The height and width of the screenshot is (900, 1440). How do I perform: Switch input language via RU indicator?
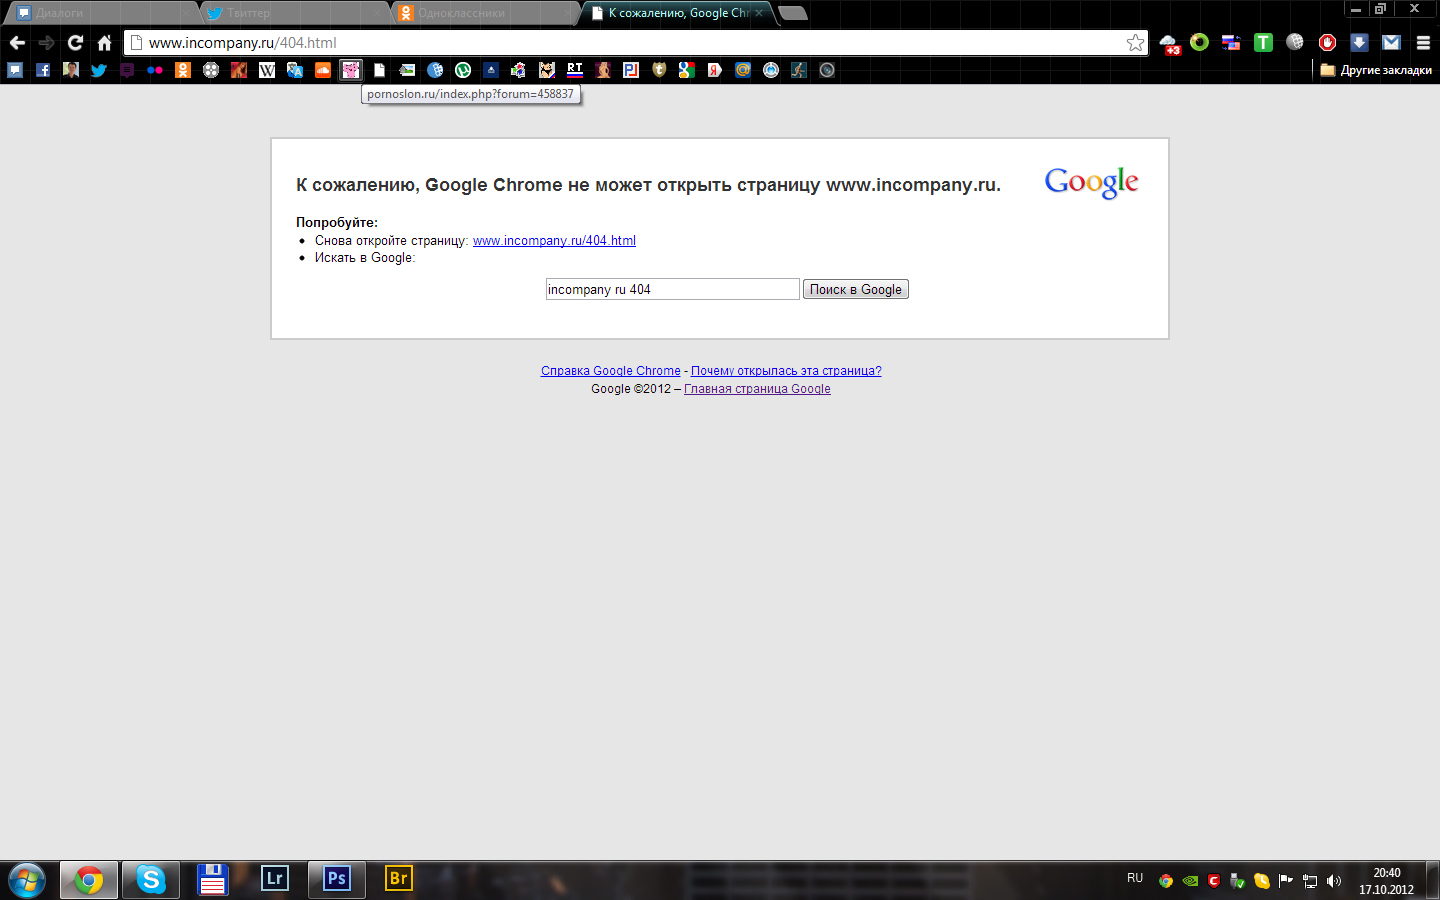pyautogui.click(x=1135, y=878)
